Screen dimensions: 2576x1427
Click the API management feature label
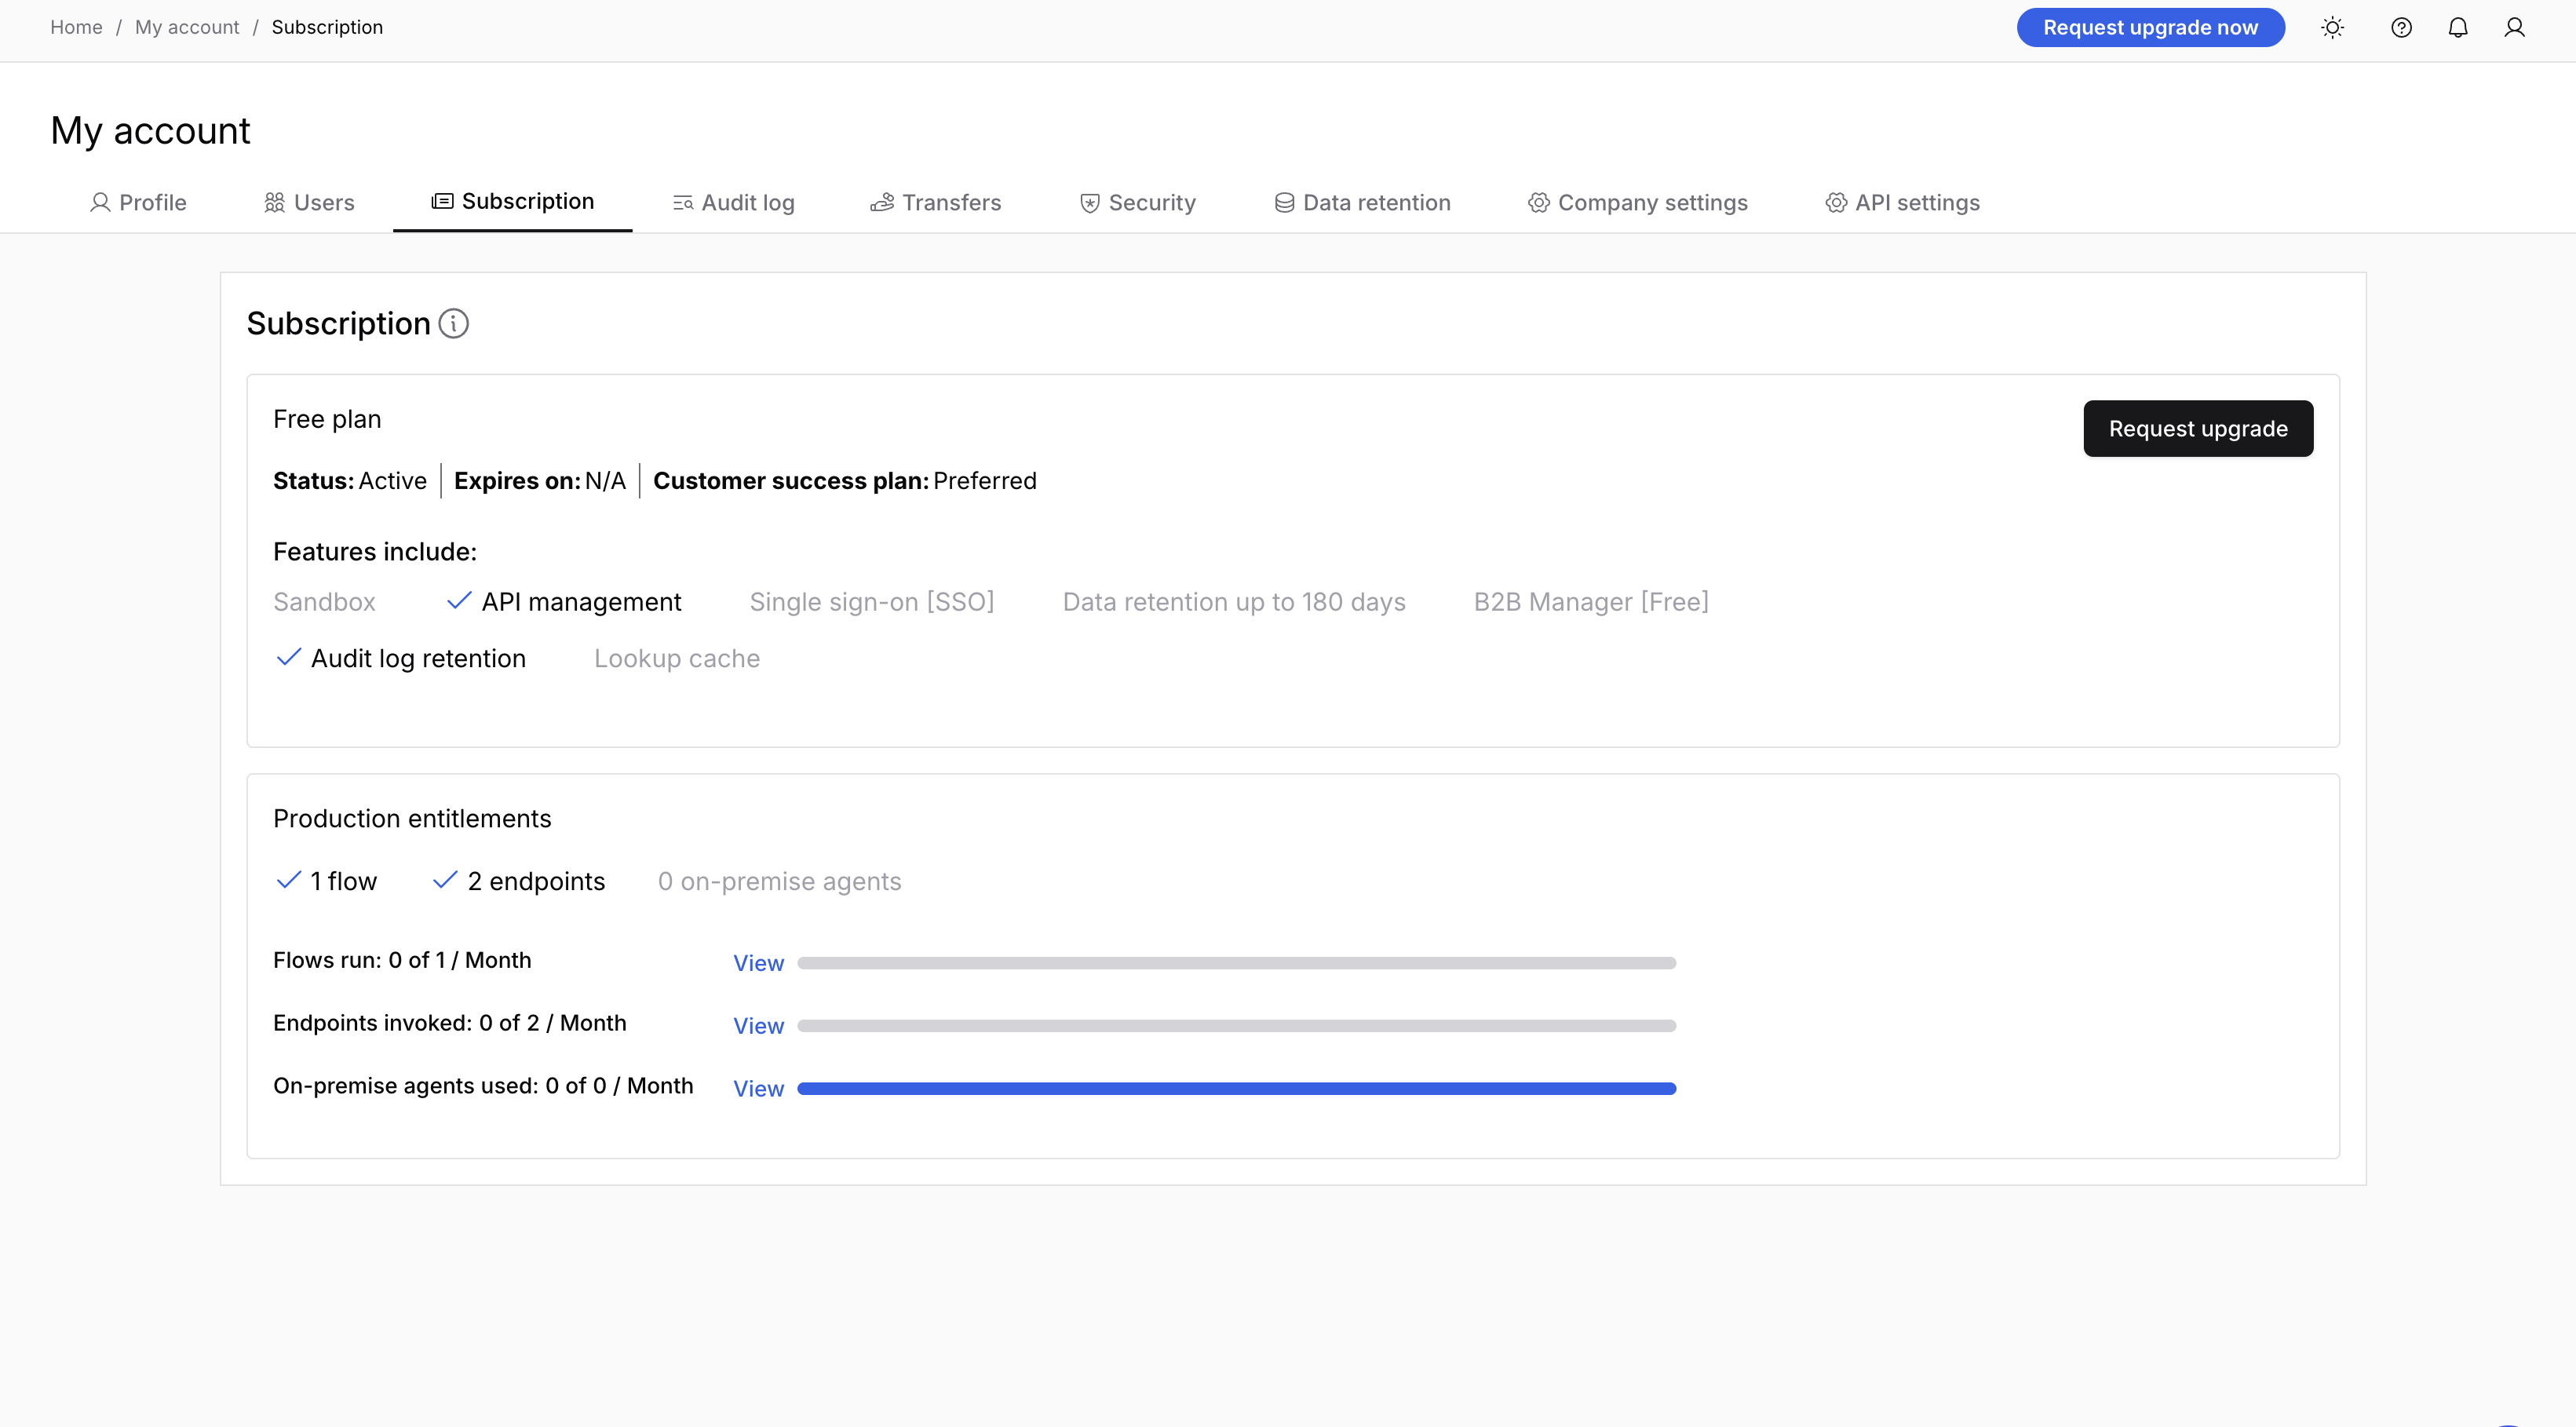click(581, 602)
